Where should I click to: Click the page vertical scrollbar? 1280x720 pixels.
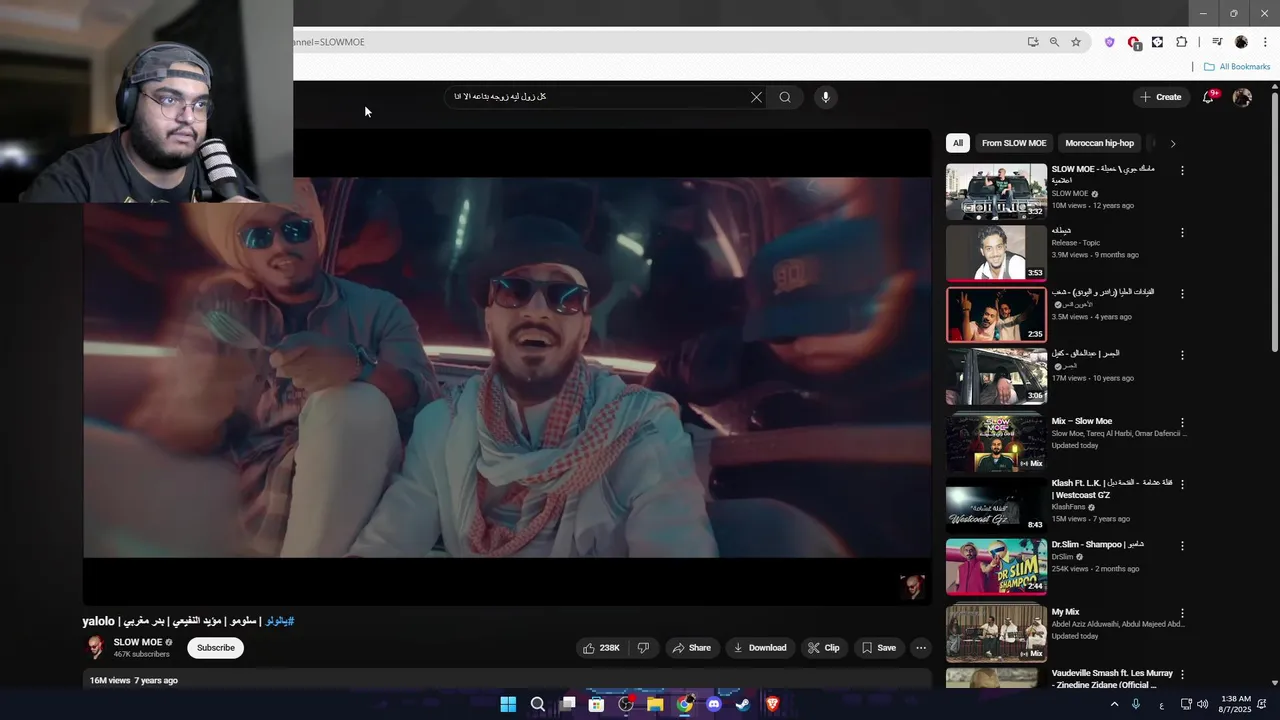tap(1274, 220)
